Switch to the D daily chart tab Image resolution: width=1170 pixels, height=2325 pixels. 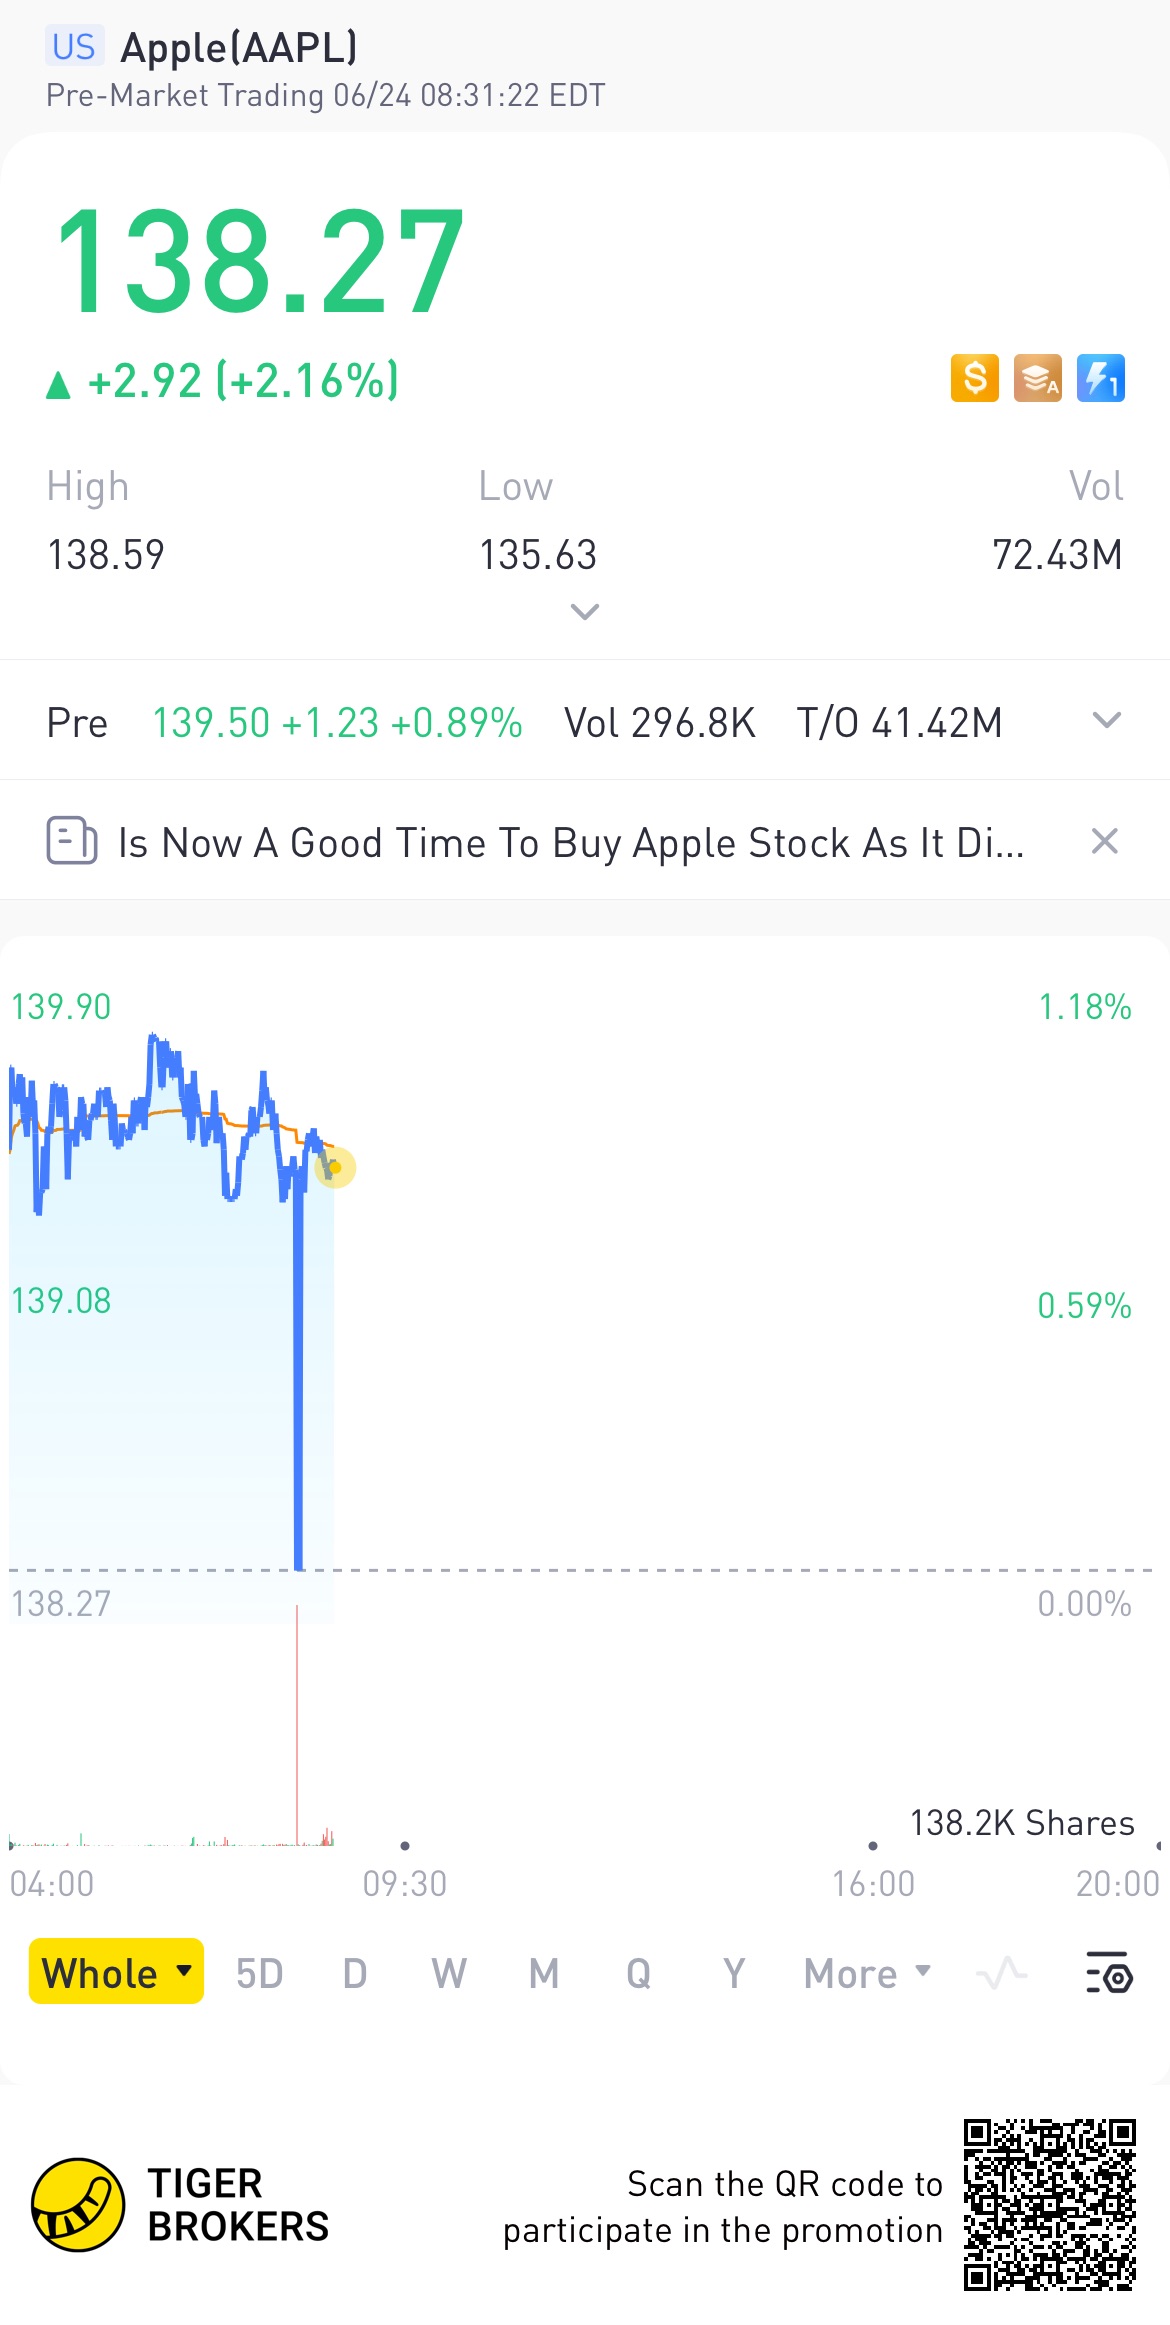[x=355, y=1974]
